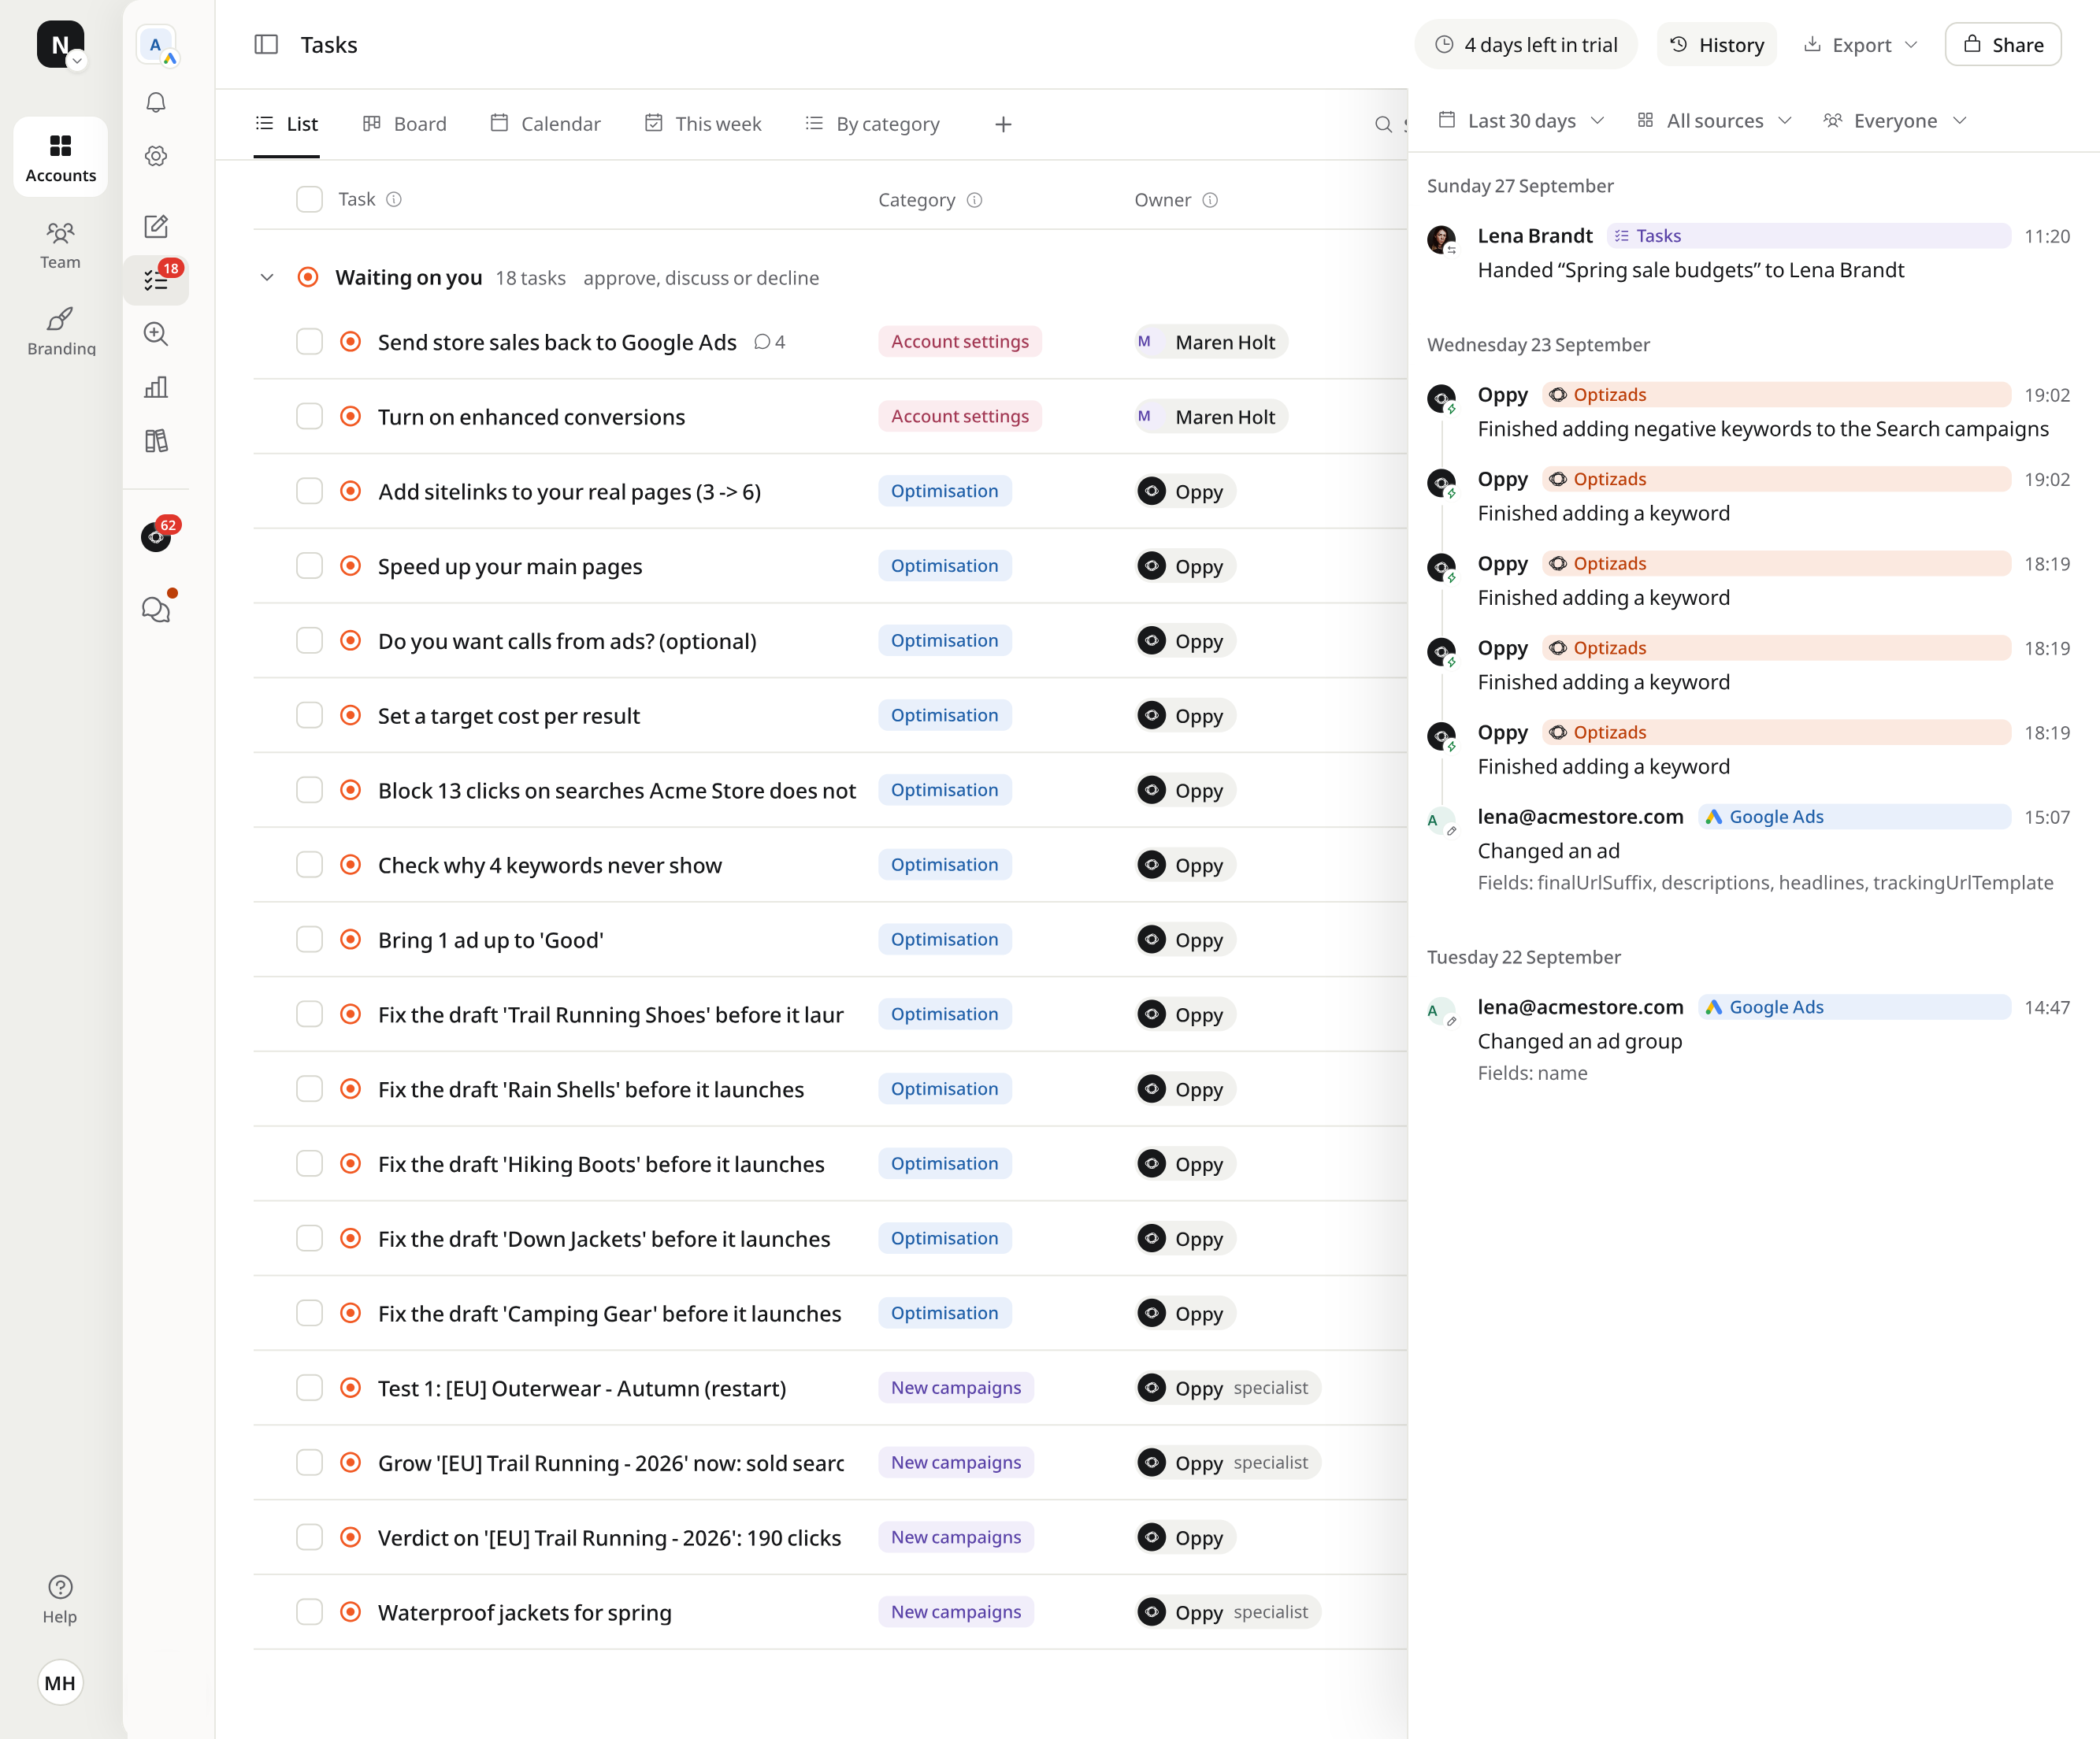
Task: Open the Last 30 days date range dropdown
Action: tap(1521, 121)
